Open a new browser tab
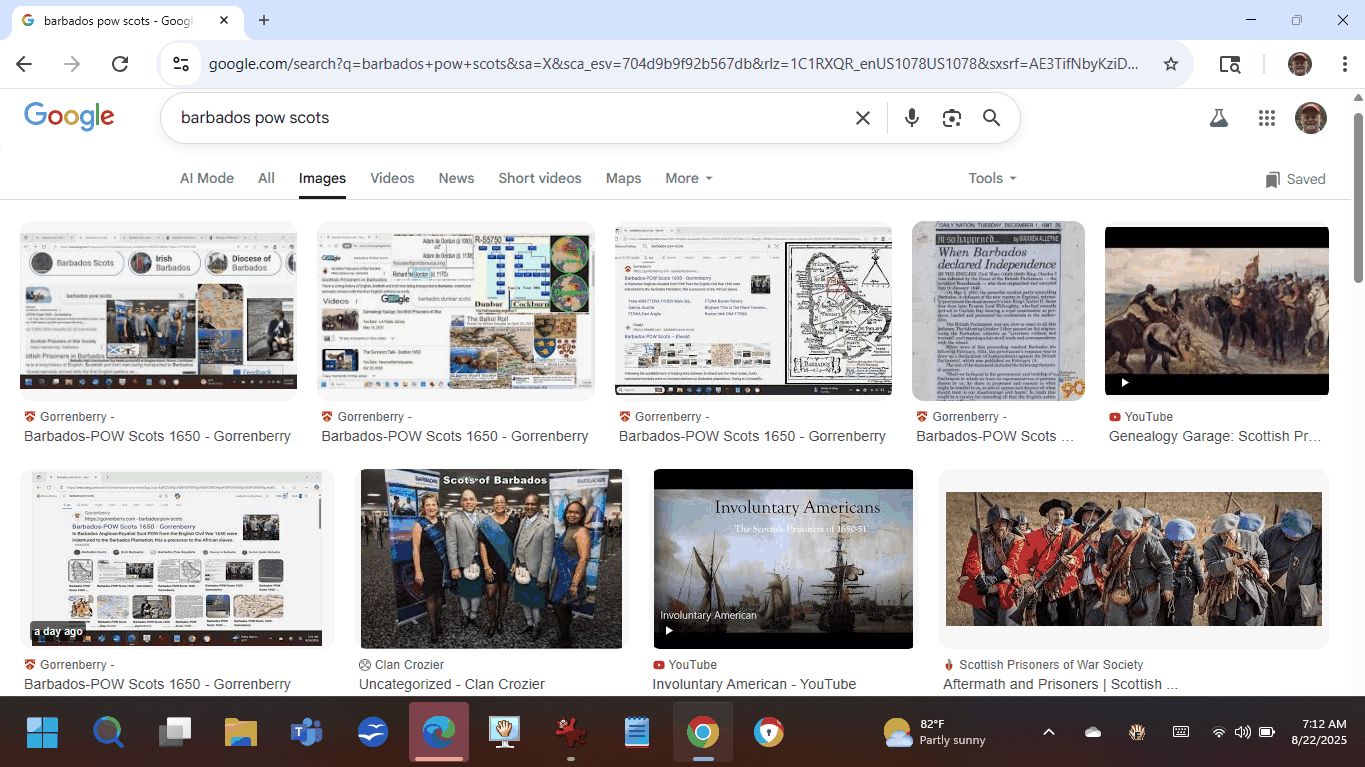 coord(264,20)
